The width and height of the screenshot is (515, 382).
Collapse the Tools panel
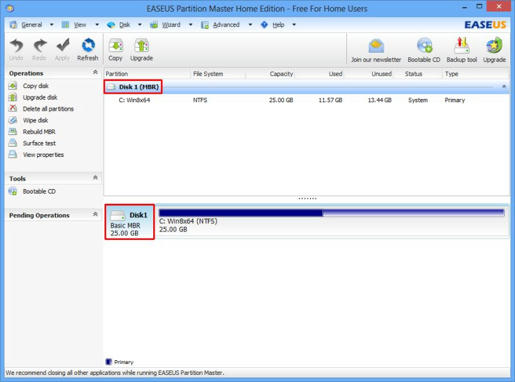[x=95, y=178]
